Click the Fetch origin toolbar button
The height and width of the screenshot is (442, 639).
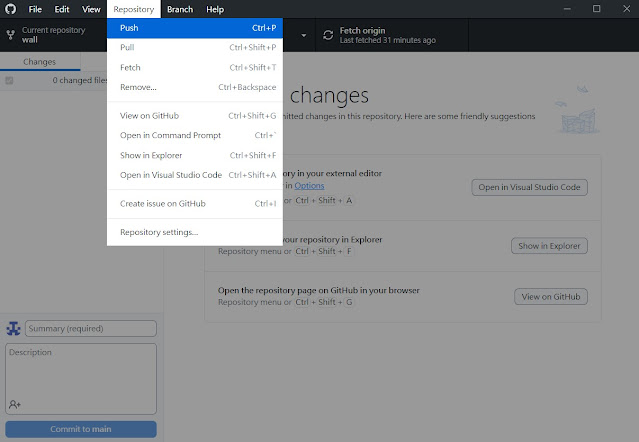392,35
